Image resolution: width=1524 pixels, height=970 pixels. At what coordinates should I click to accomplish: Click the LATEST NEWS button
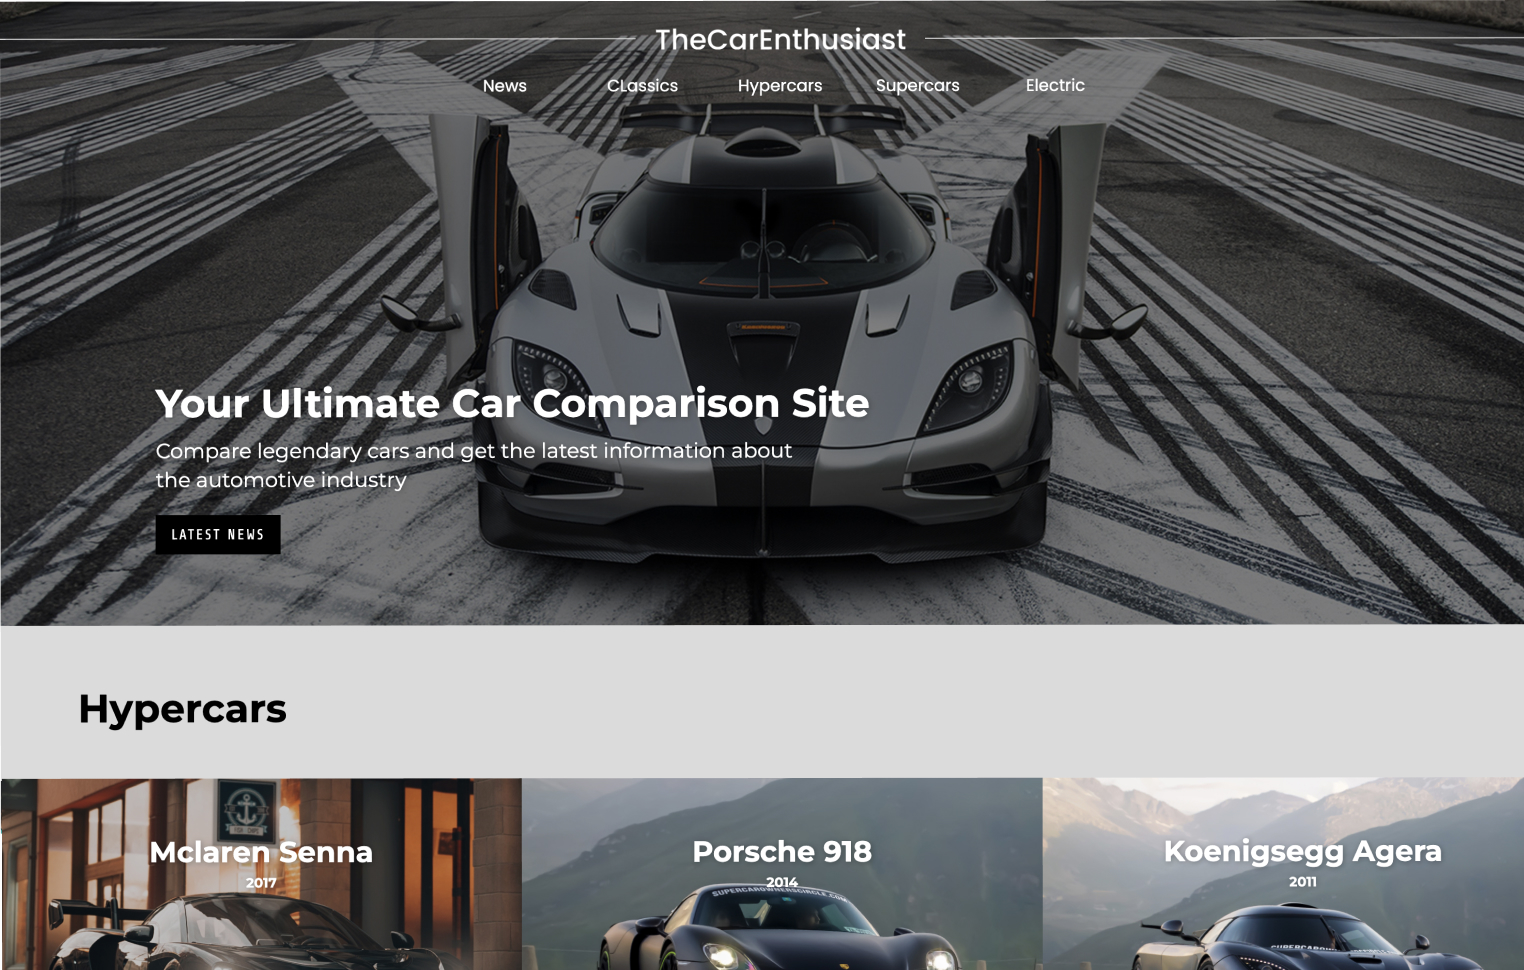(218, 534)
